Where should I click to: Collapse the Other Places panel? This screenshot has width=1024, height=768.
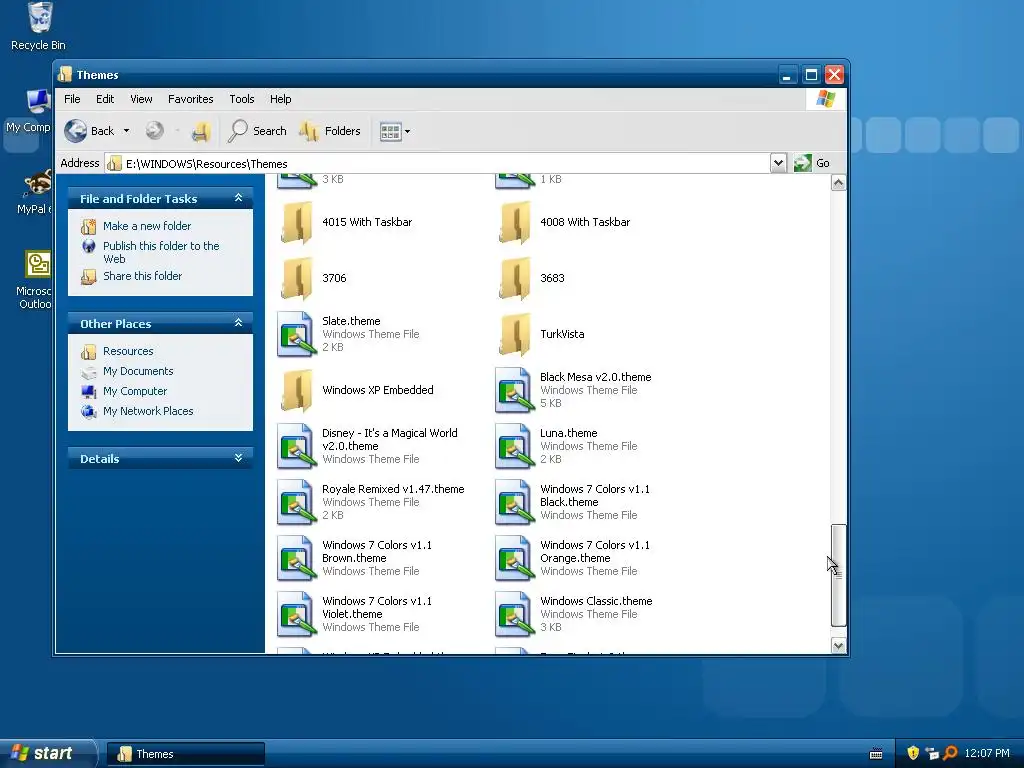coord(238,323)
